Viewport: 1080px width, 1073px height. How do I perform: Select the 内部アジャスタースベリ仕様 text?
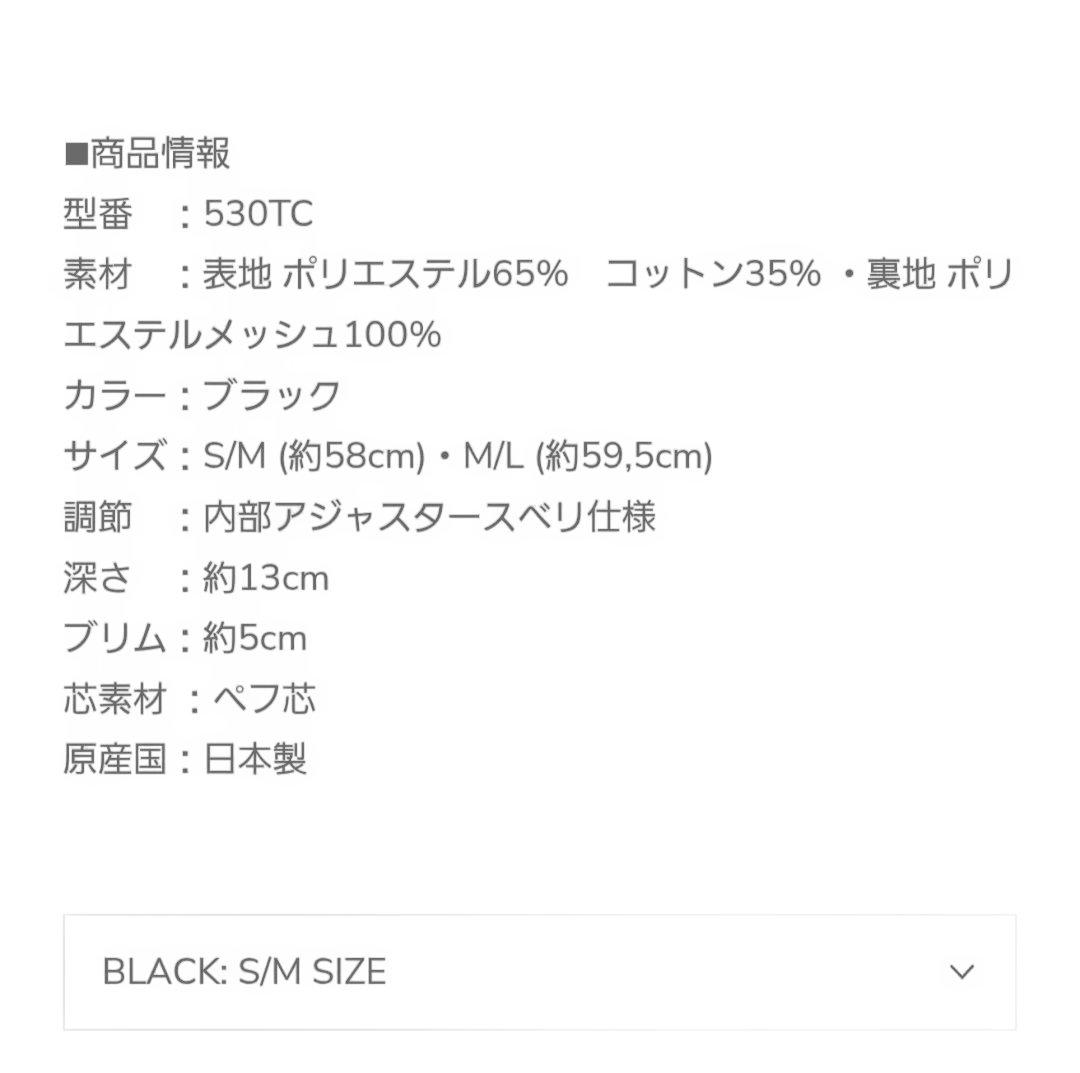(430, 517)
